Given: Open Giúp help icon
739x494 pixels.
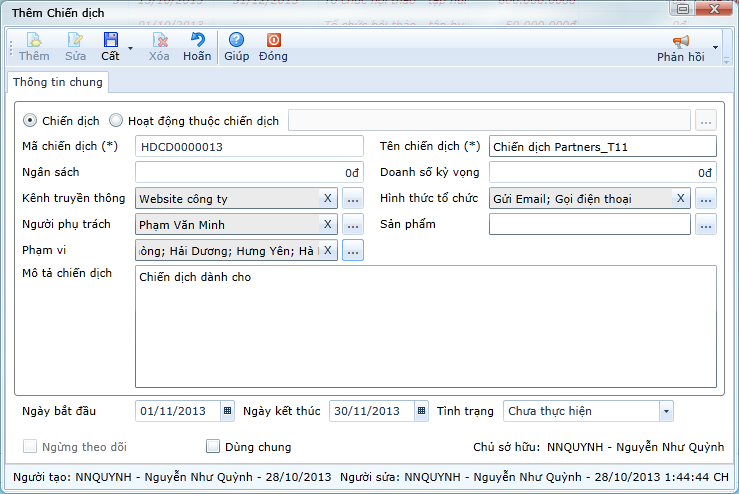Looking at the screenshot, I should [x=236, y=41].
